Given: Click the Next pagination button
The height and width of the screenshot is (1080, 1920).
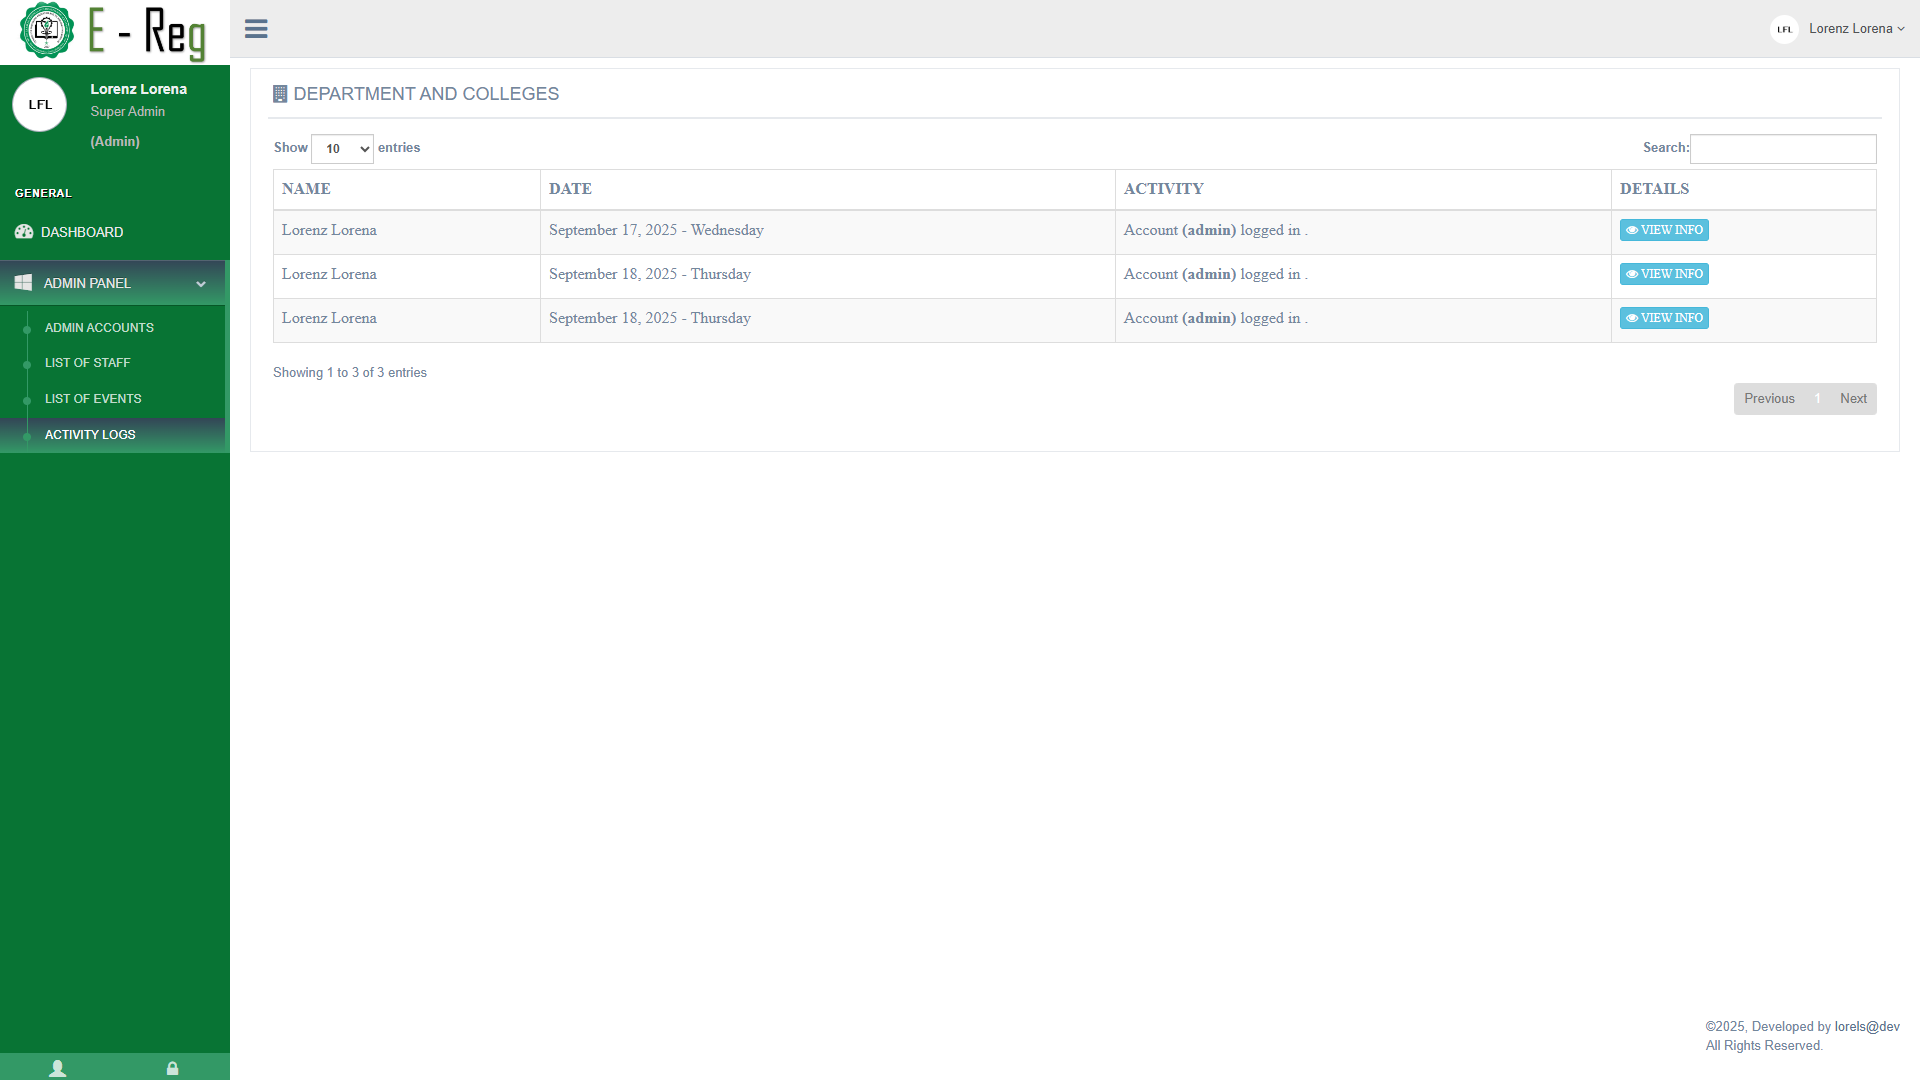Looking at the screenshot, I should 1852,399.
